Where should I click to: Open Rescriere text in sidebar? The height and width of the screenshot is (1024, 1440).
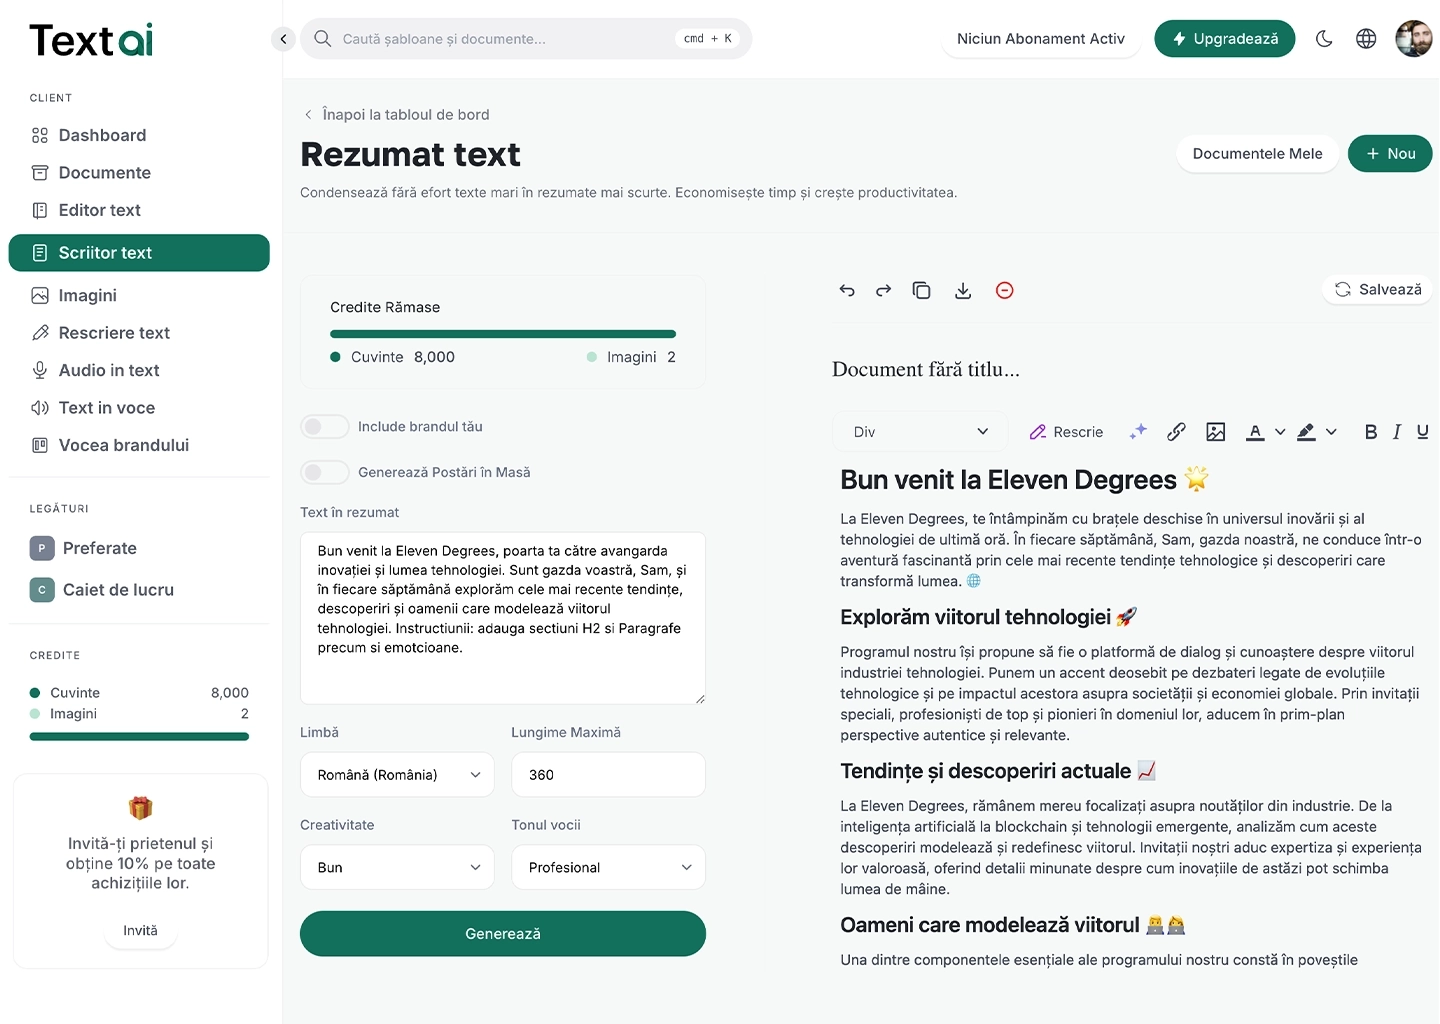click(114, 333)
